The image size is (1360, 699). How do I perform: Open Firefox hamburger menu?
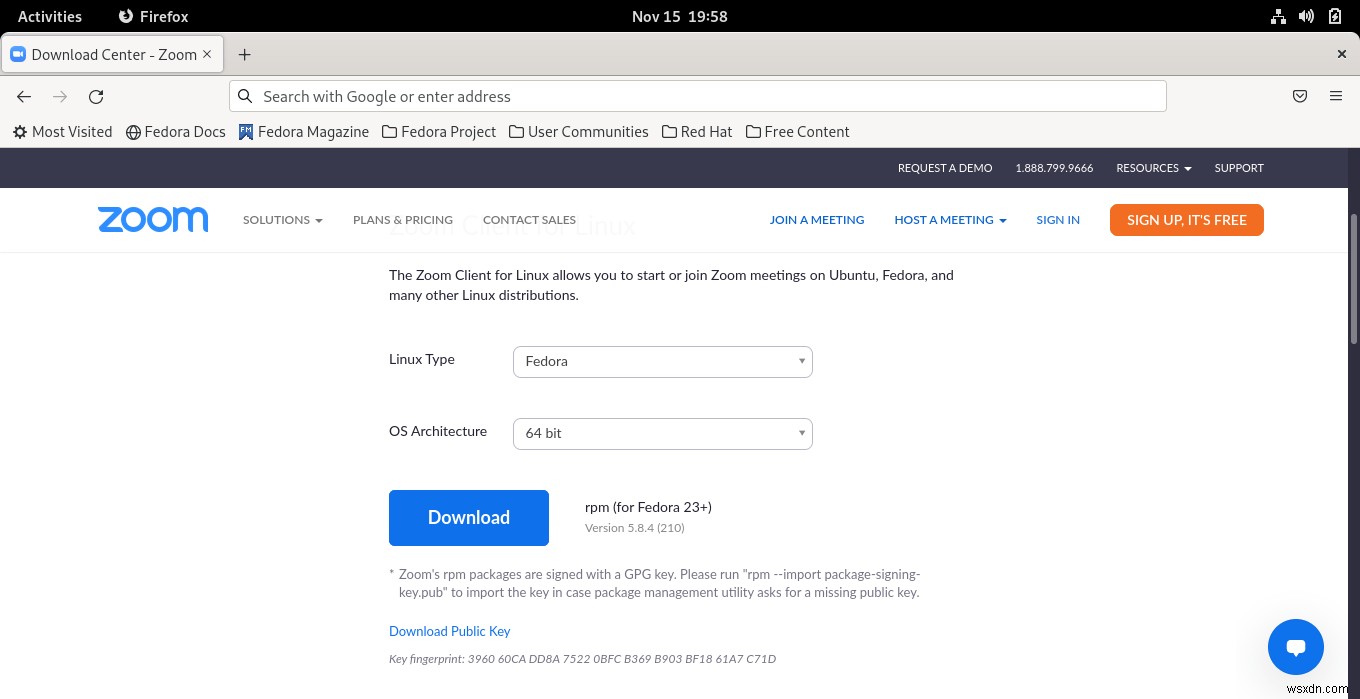click(x=1336, y=97)
